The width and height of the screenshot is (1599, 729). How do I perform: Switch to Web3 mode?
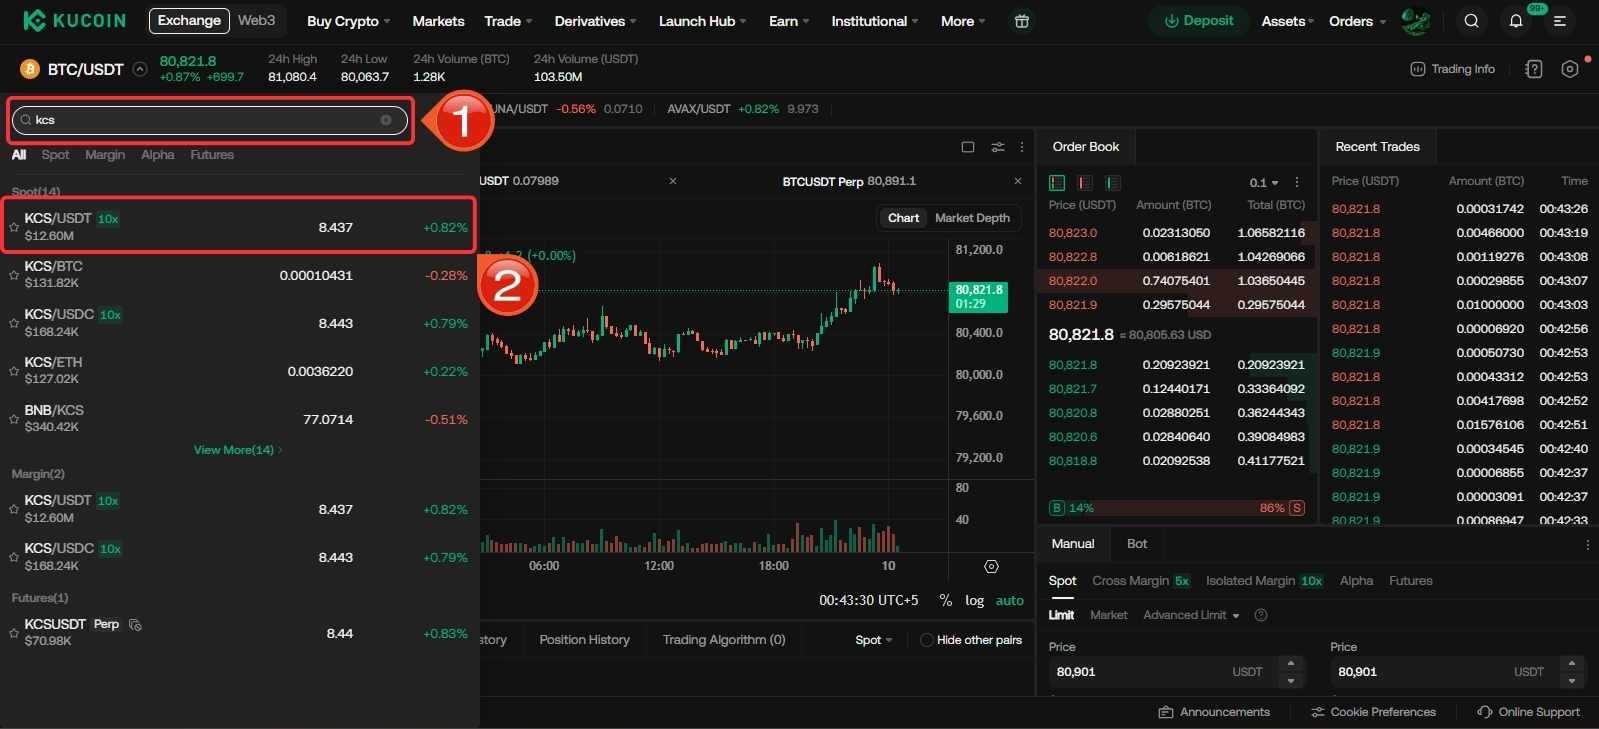(x=256, y=20)
